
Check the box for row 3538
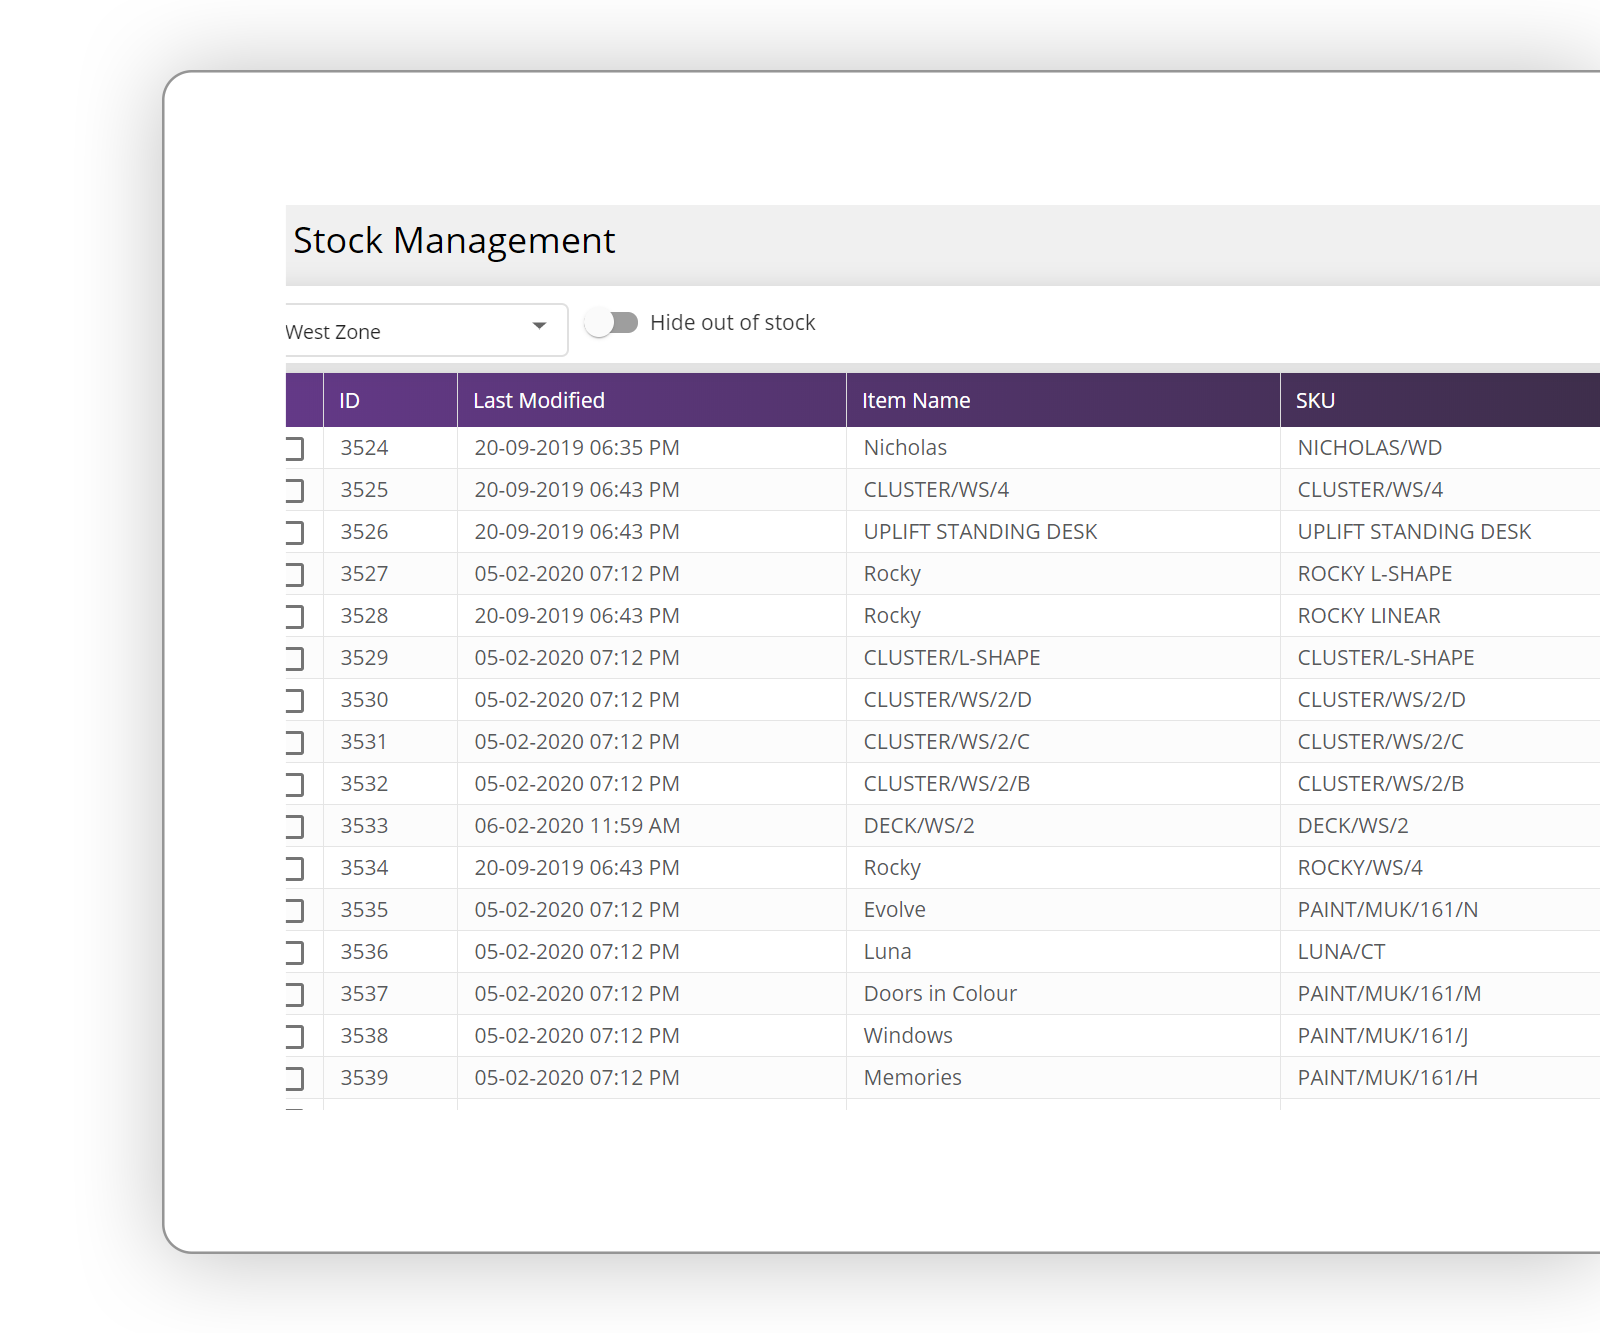pos(294,1036)
